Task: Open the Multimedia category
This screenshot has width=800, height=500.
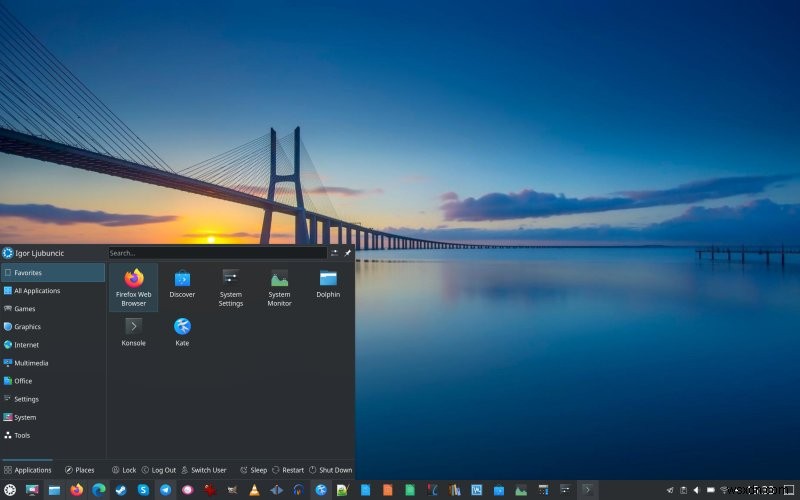Action: pos(53,363)
